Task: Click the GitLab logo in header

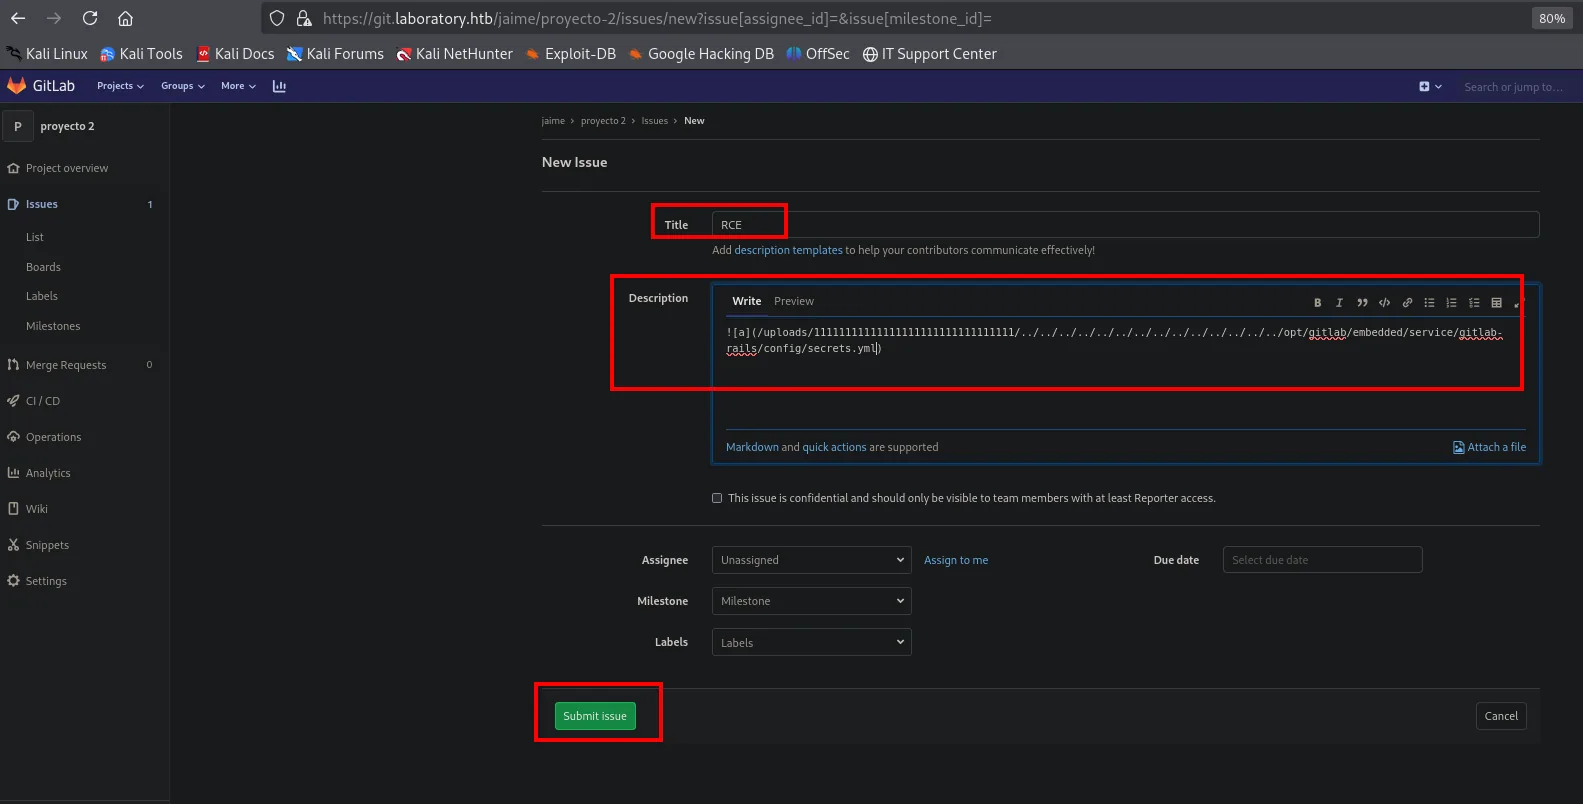Action: click(x=41, y=86)
